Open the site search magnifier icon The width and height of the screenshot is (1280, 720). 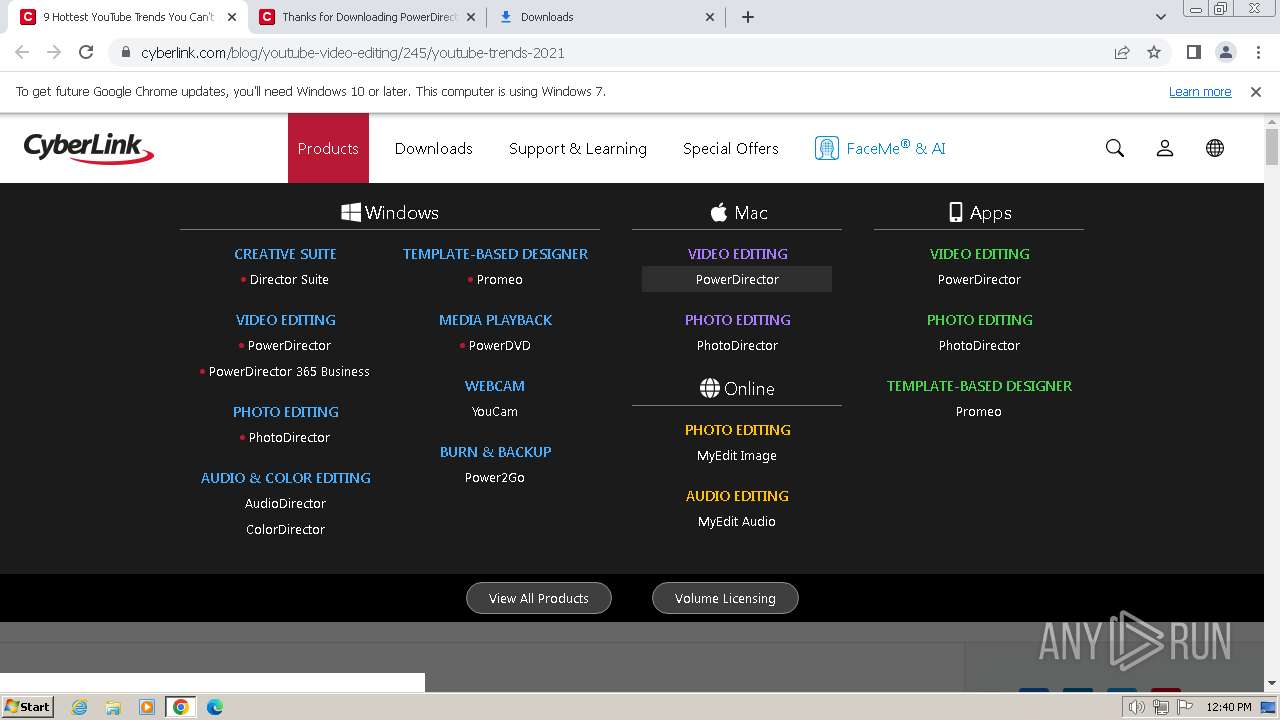pos(1115,148)
